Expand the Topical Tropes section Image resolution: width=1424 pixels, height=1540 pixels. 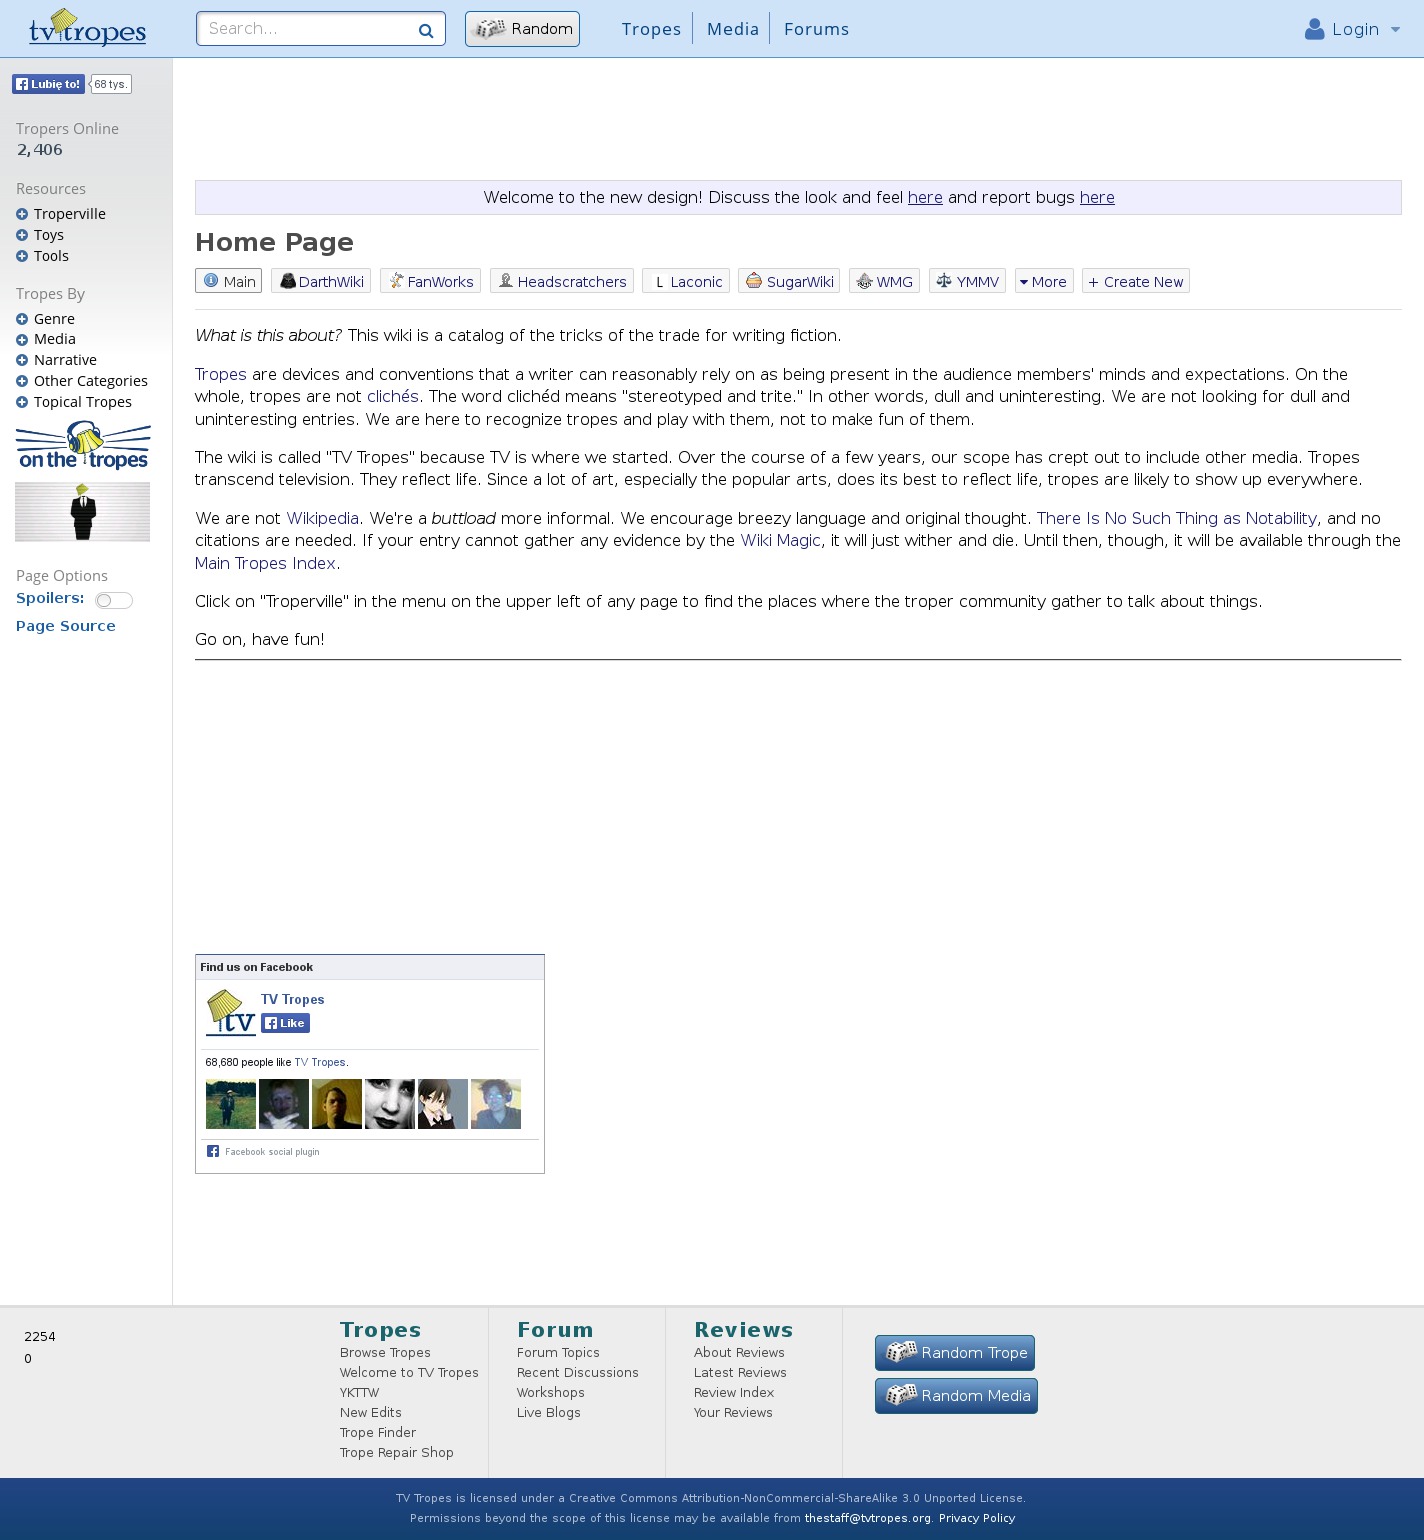pos(22,402)
